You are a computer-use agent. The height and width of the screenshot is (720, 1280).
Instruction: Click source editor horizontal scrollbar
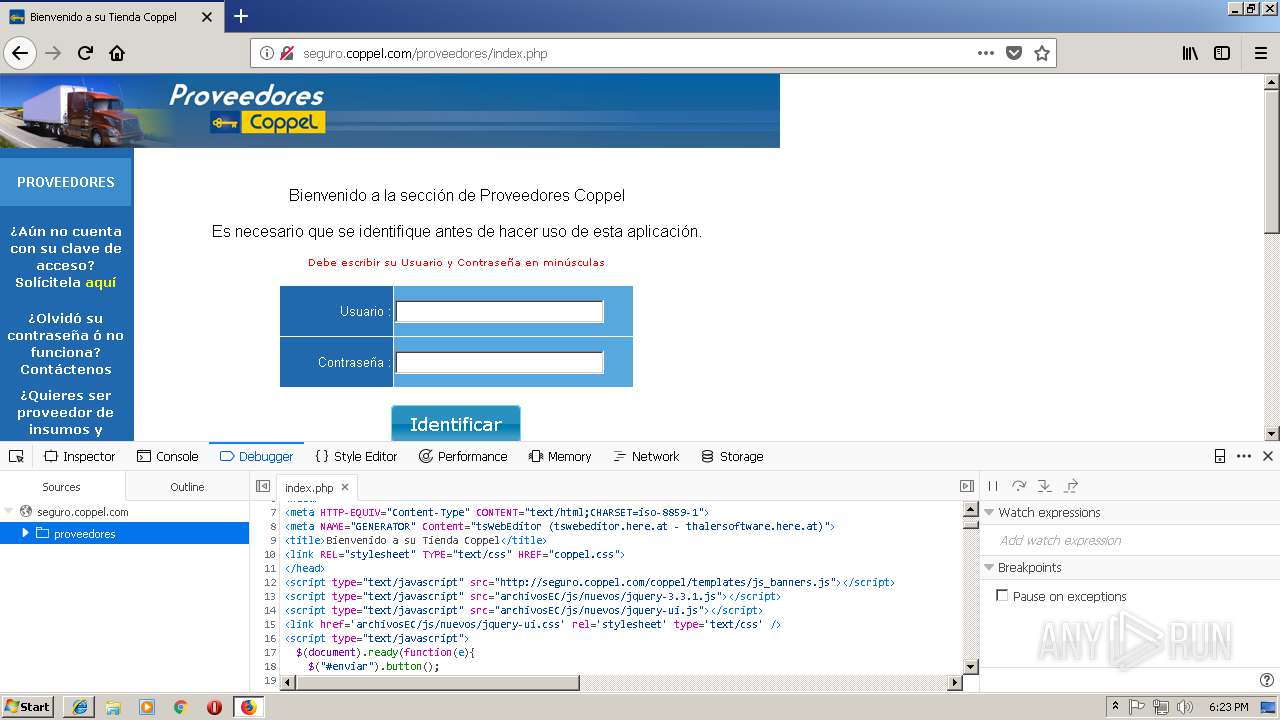437,682
